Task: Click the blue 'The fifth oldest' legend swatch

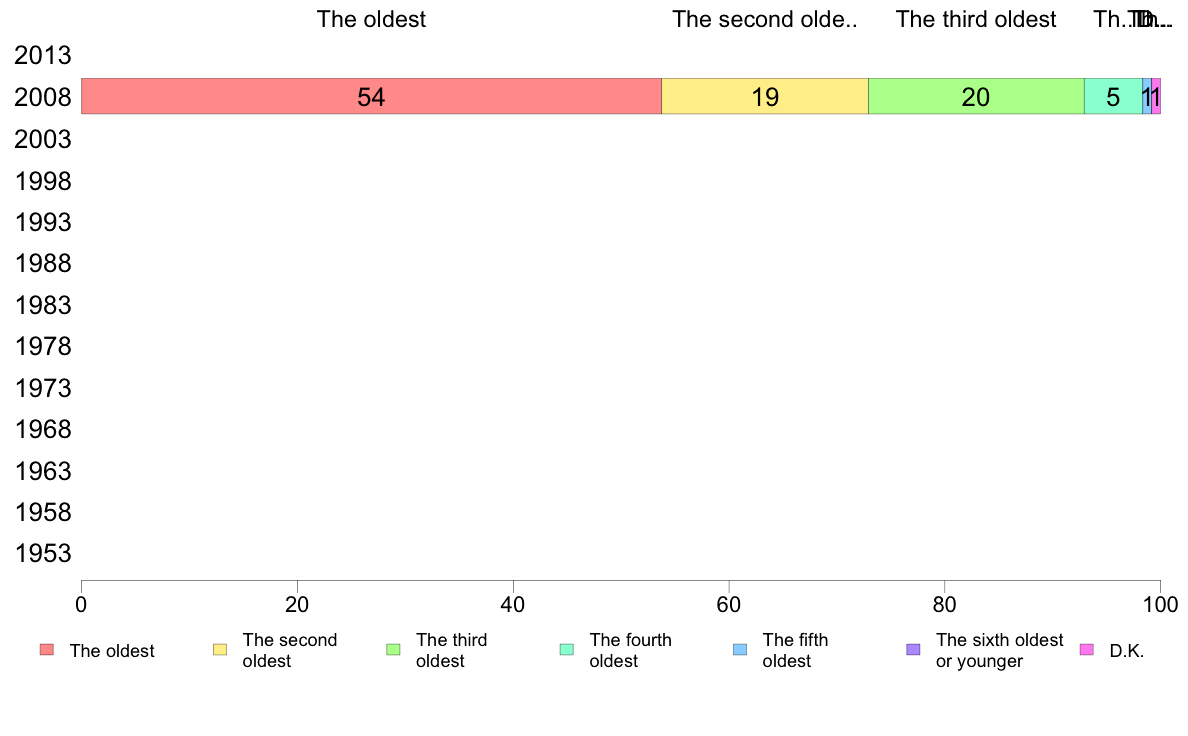Action: tap(740, 650)
